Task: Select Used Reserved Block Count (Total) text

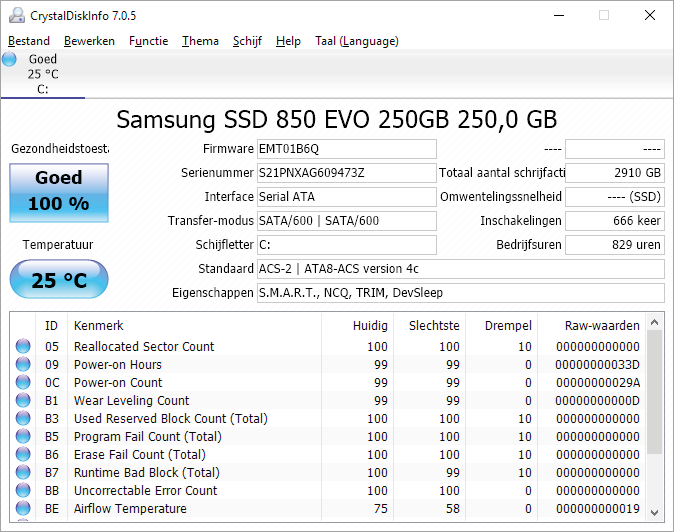Action: click(x=171, y=419)
